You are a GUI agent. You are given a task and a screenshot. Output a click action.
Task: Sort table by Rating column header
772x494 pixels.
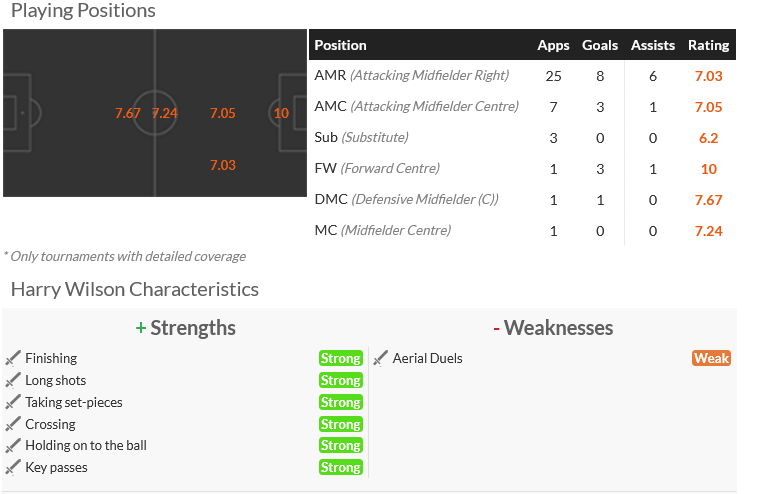(708, 45)
